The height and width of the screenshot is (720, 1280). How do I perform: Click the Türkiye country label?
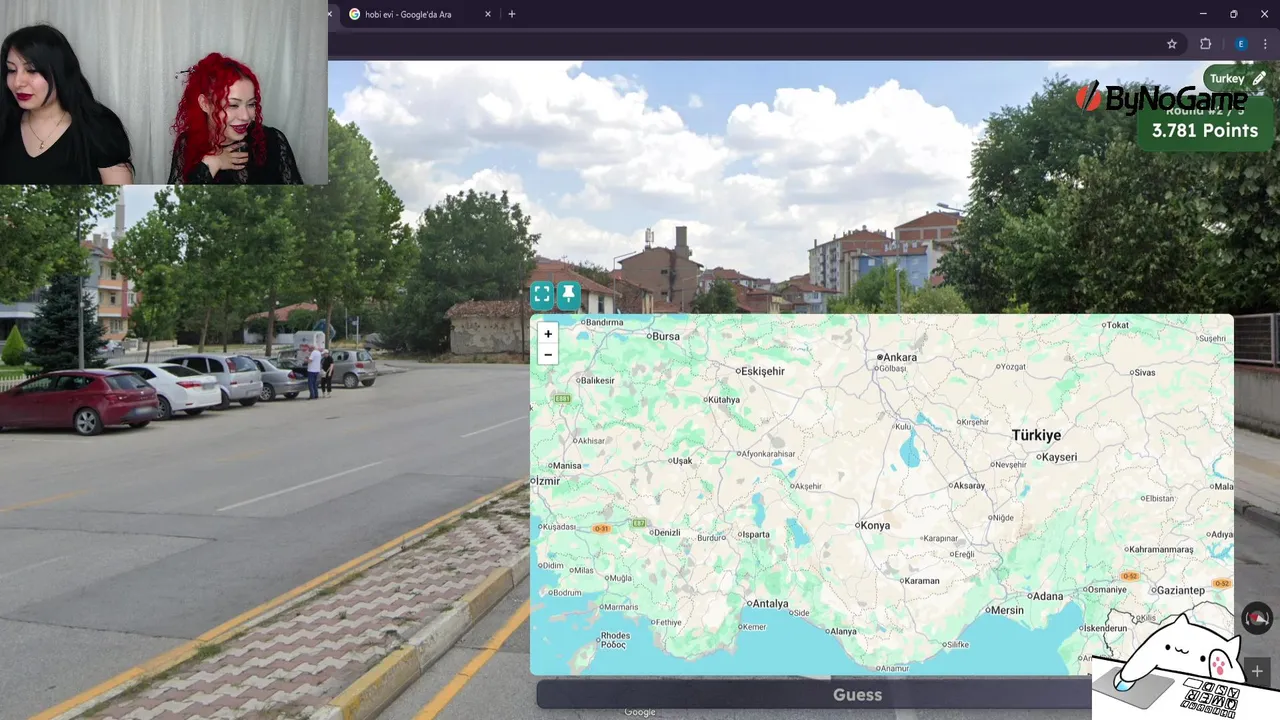pos(1036,435)
